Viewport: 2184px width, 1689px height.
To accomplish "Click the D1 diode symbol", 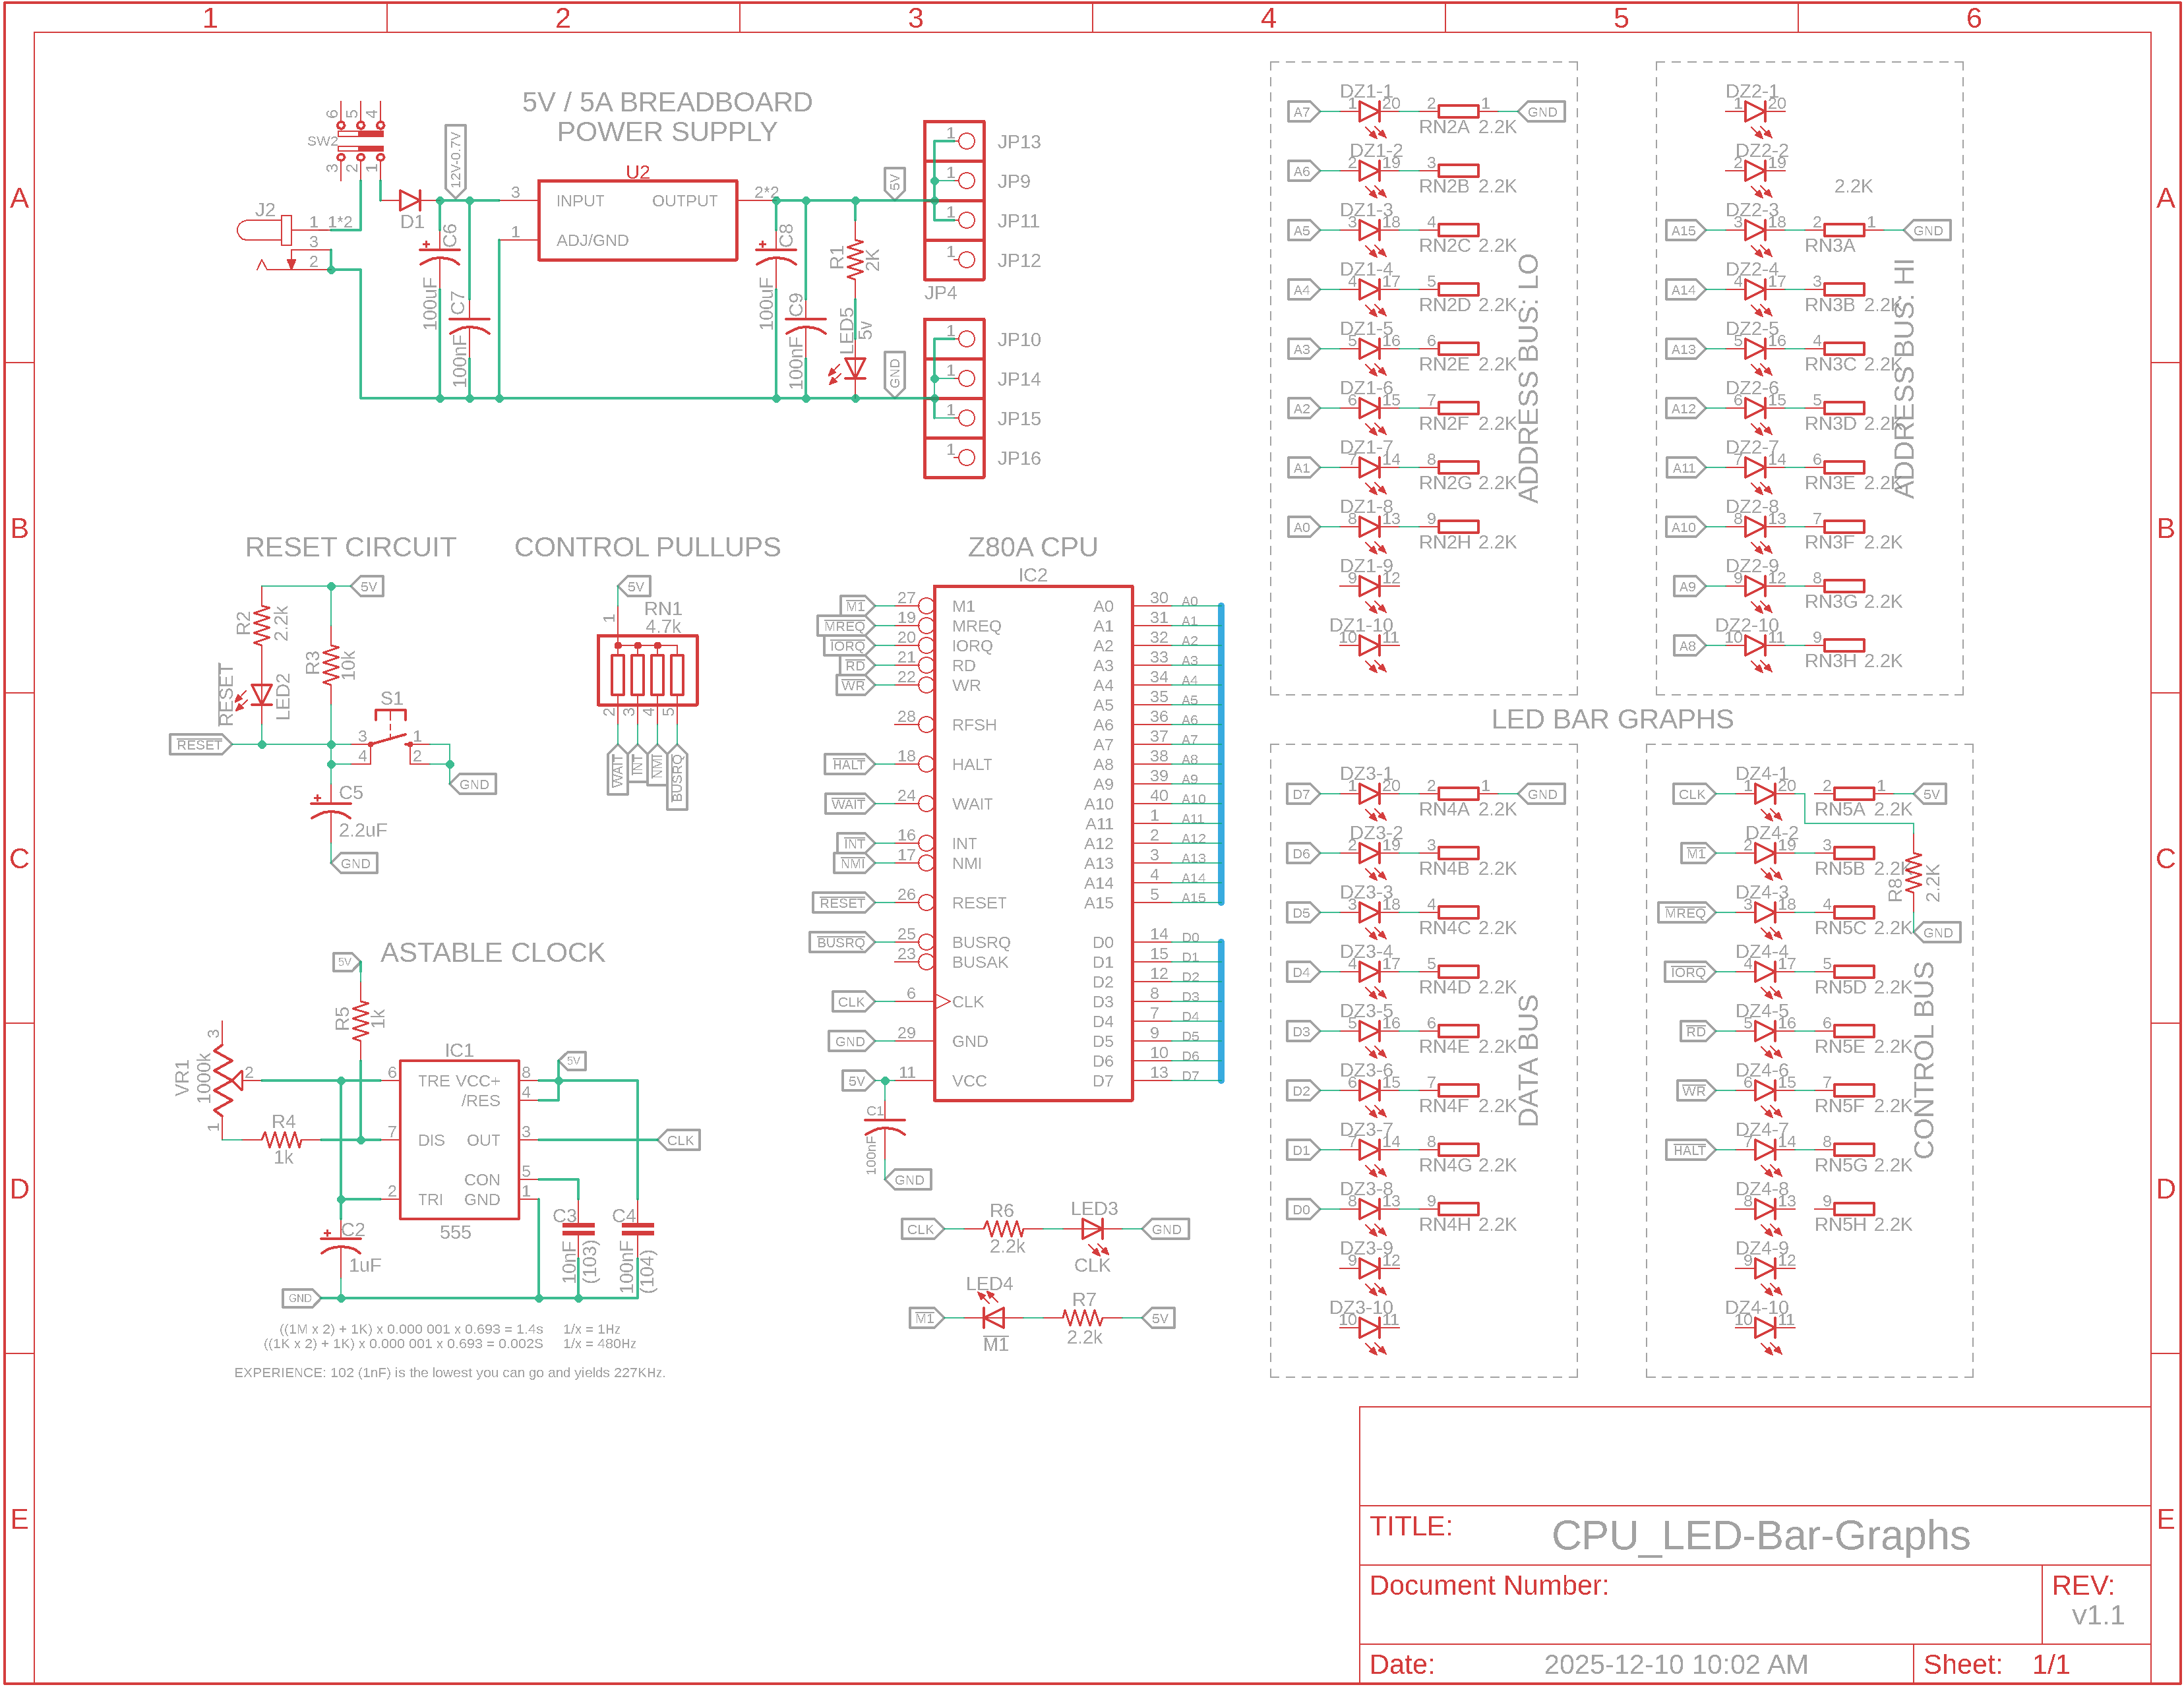I will pos(410,200).
